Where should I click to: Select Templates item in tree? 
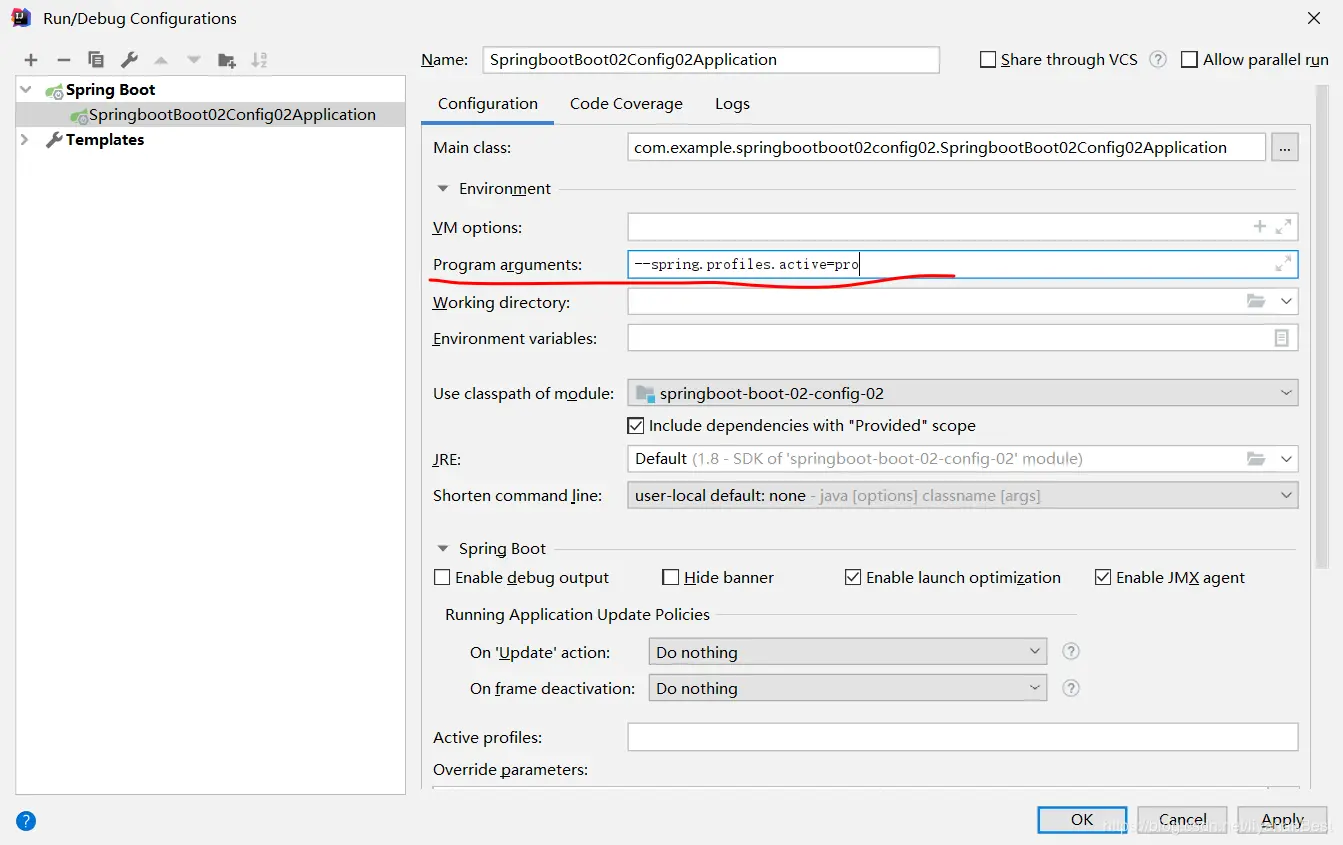click(105, 140)
